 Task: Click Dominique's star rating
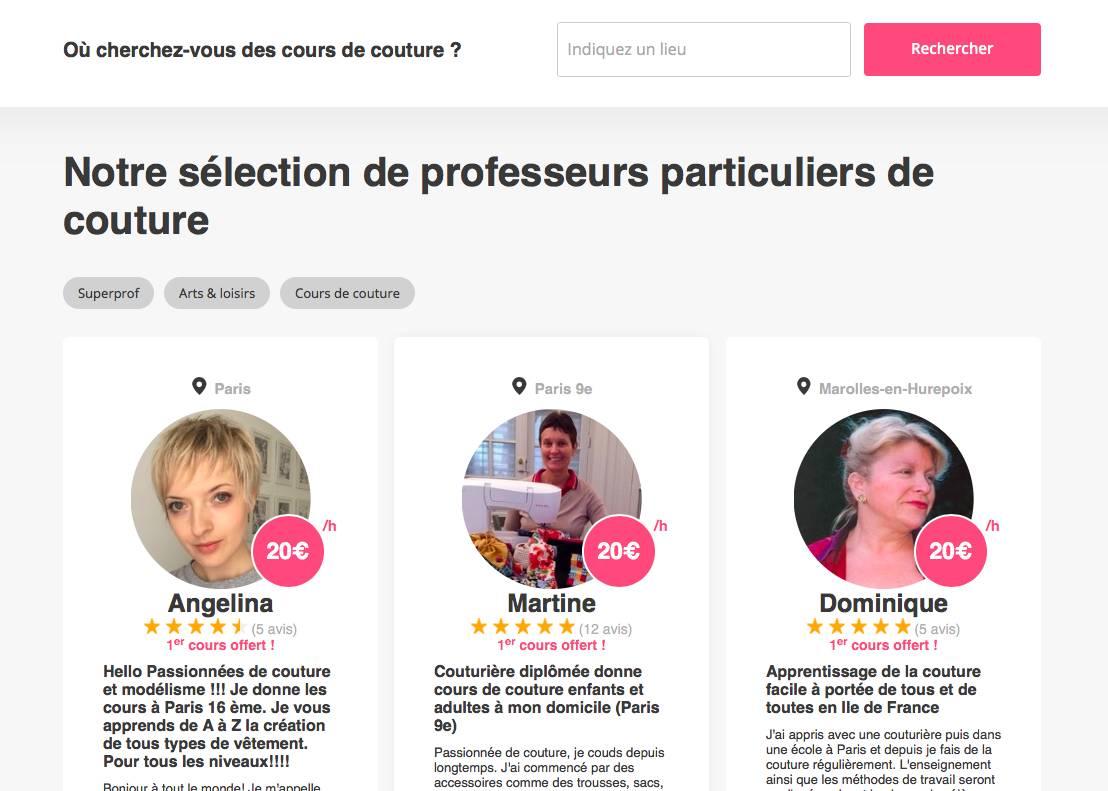click(x=859, y=627)
